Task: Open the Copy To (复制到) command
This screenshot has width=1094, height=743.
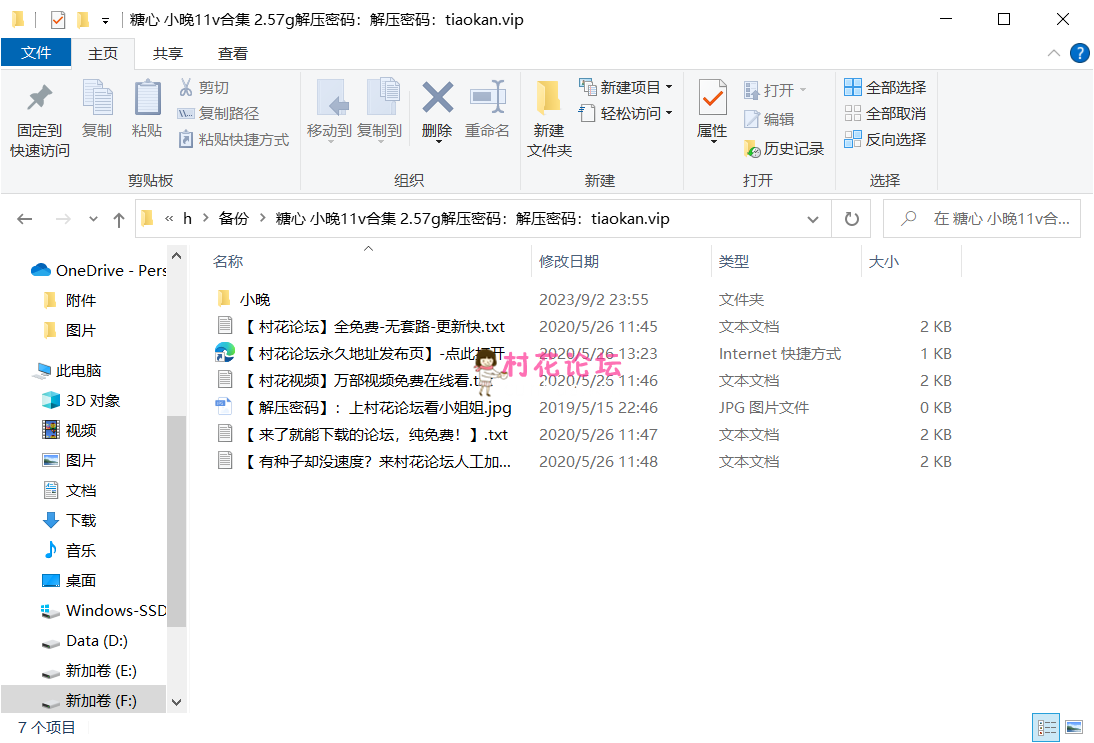Action: 380,110
